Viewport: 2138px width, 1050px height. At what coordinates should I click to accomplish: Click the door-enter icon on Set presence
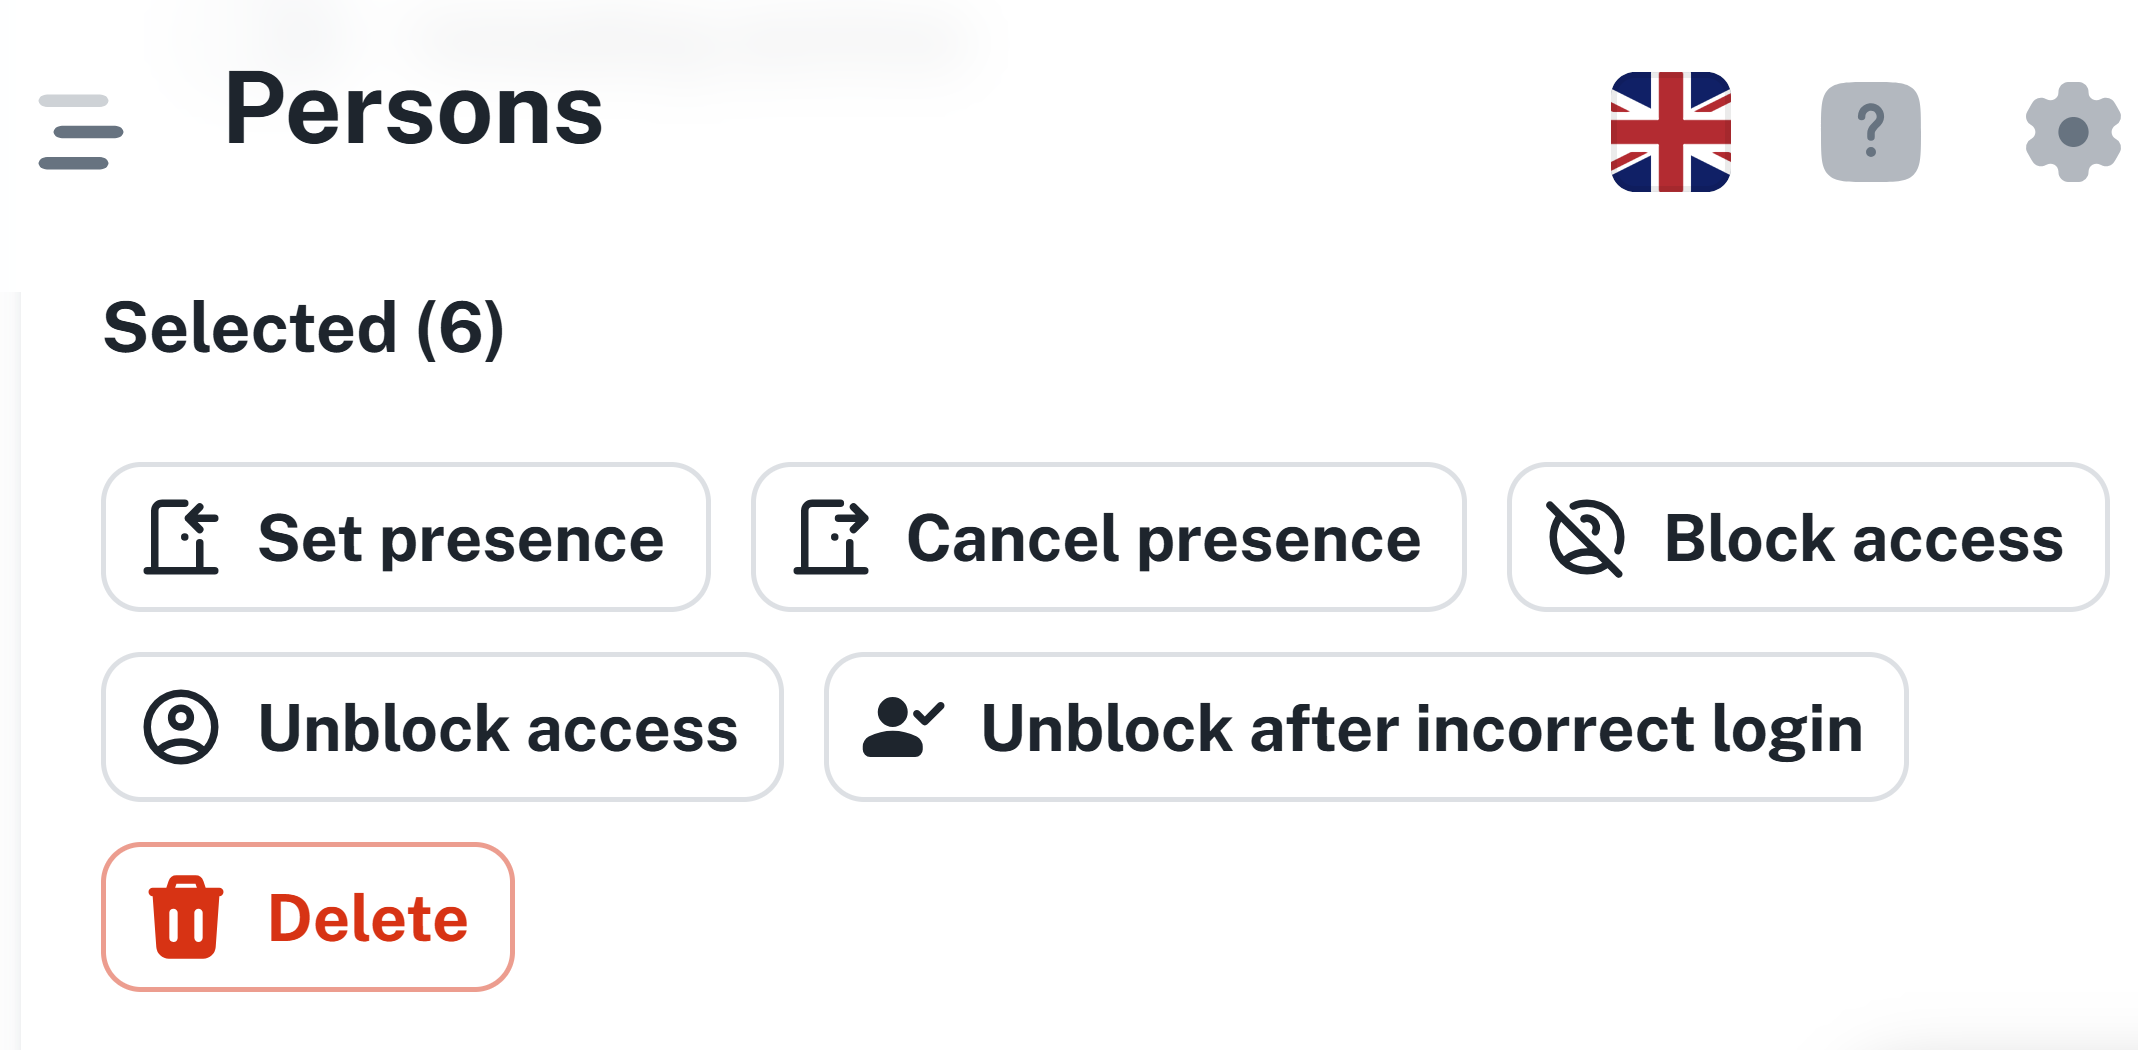click(x=182, y=538)
